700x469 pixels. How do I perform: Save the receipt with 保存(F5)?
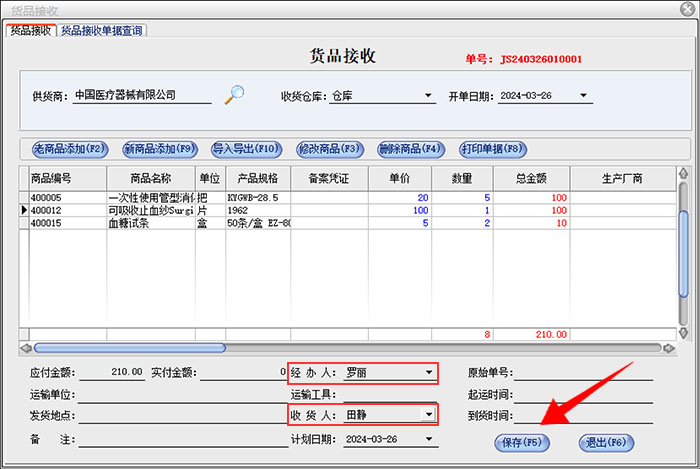pos(521,442)
